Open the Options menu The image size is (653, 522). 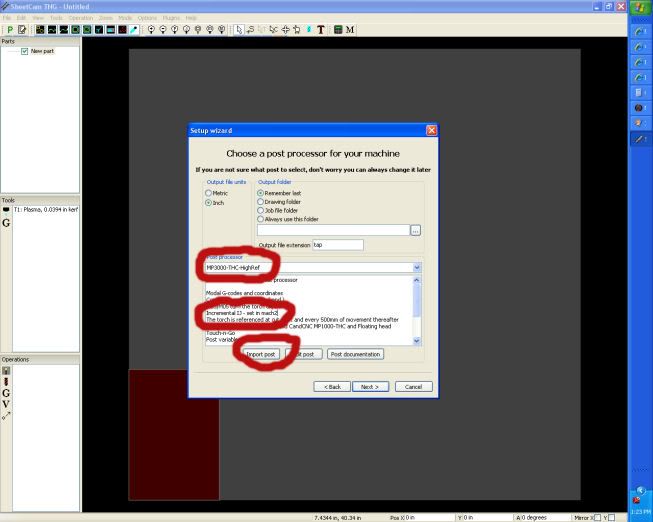pos(147,18)
